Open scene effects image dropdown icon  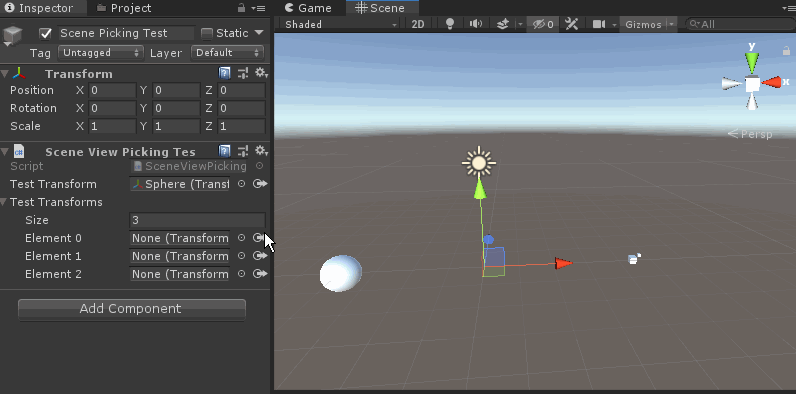(503, 24)
